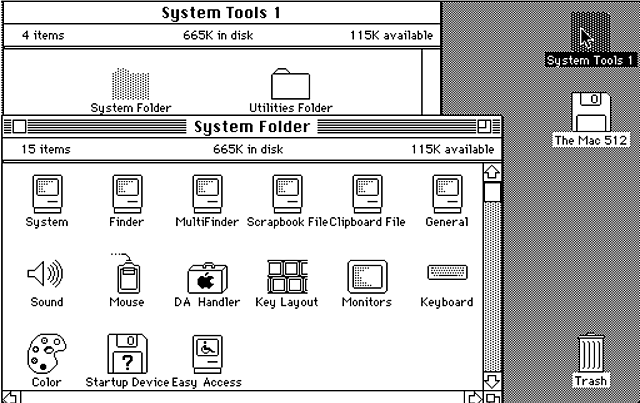This screenshot has height=403, width=640.
Task: Select the System file icon
Action: point(47,194)
